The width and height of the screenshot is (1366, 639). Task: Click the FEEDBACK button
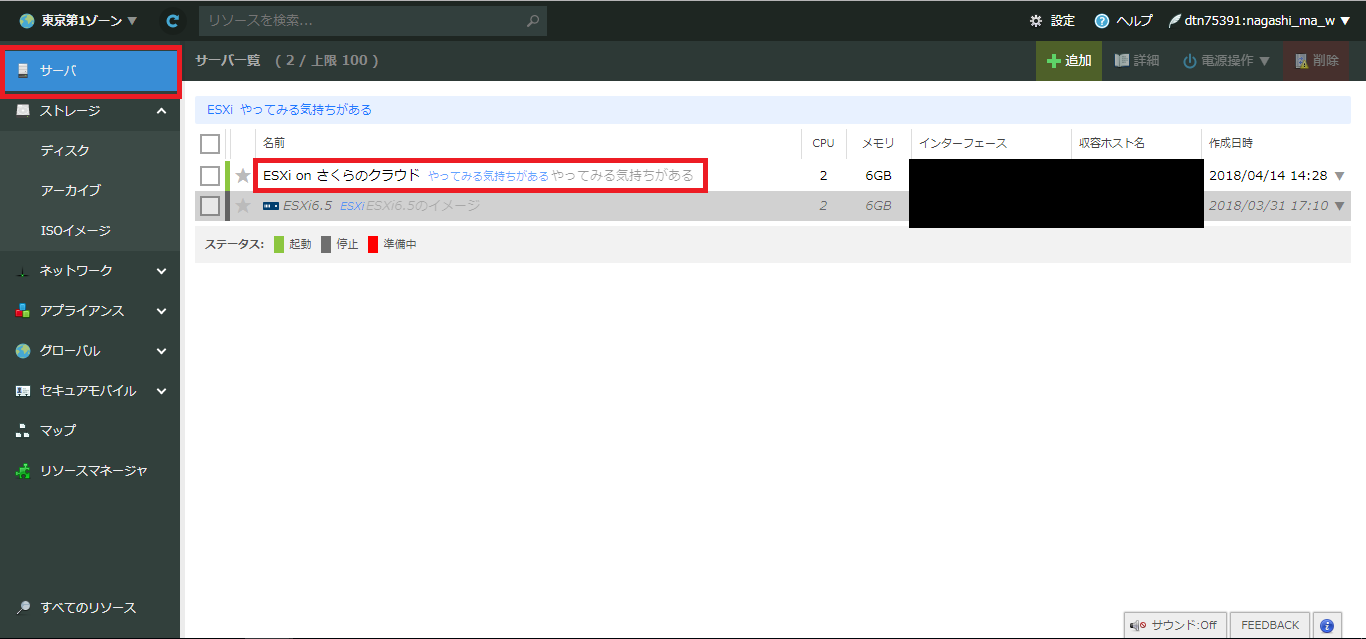tap(1270, 625)
